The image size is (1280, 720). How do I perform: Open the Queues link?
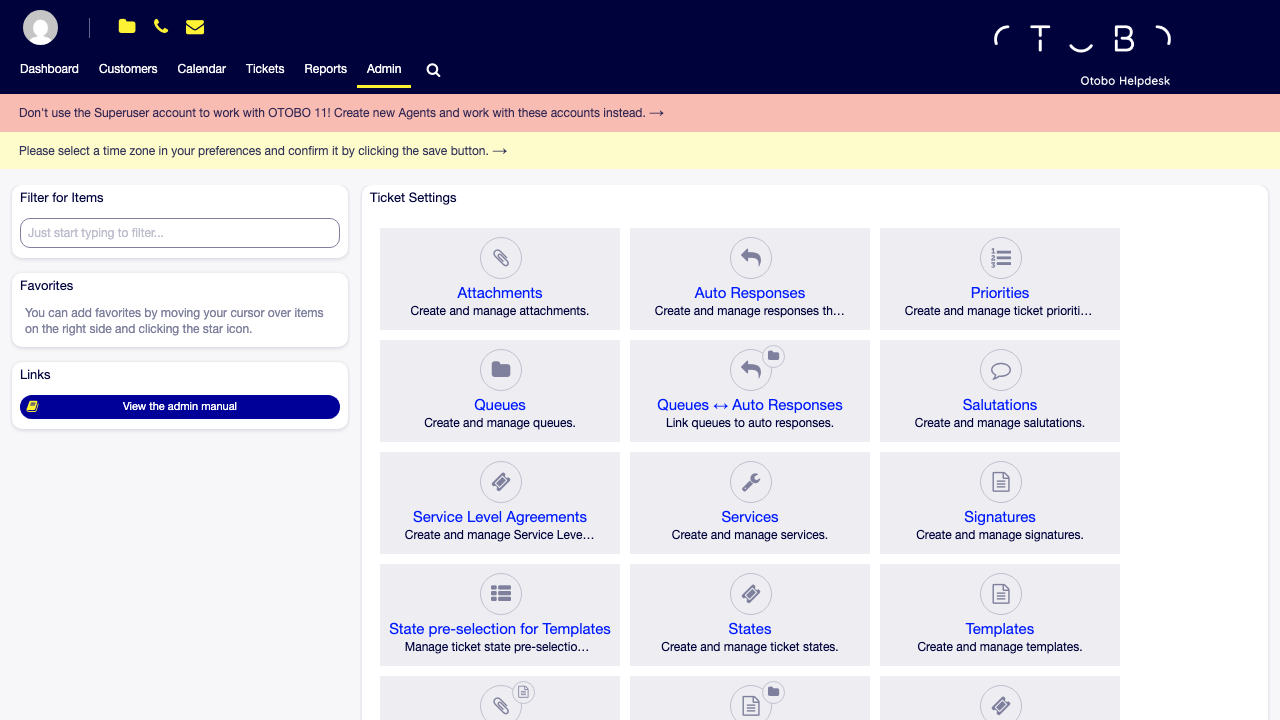500,405
